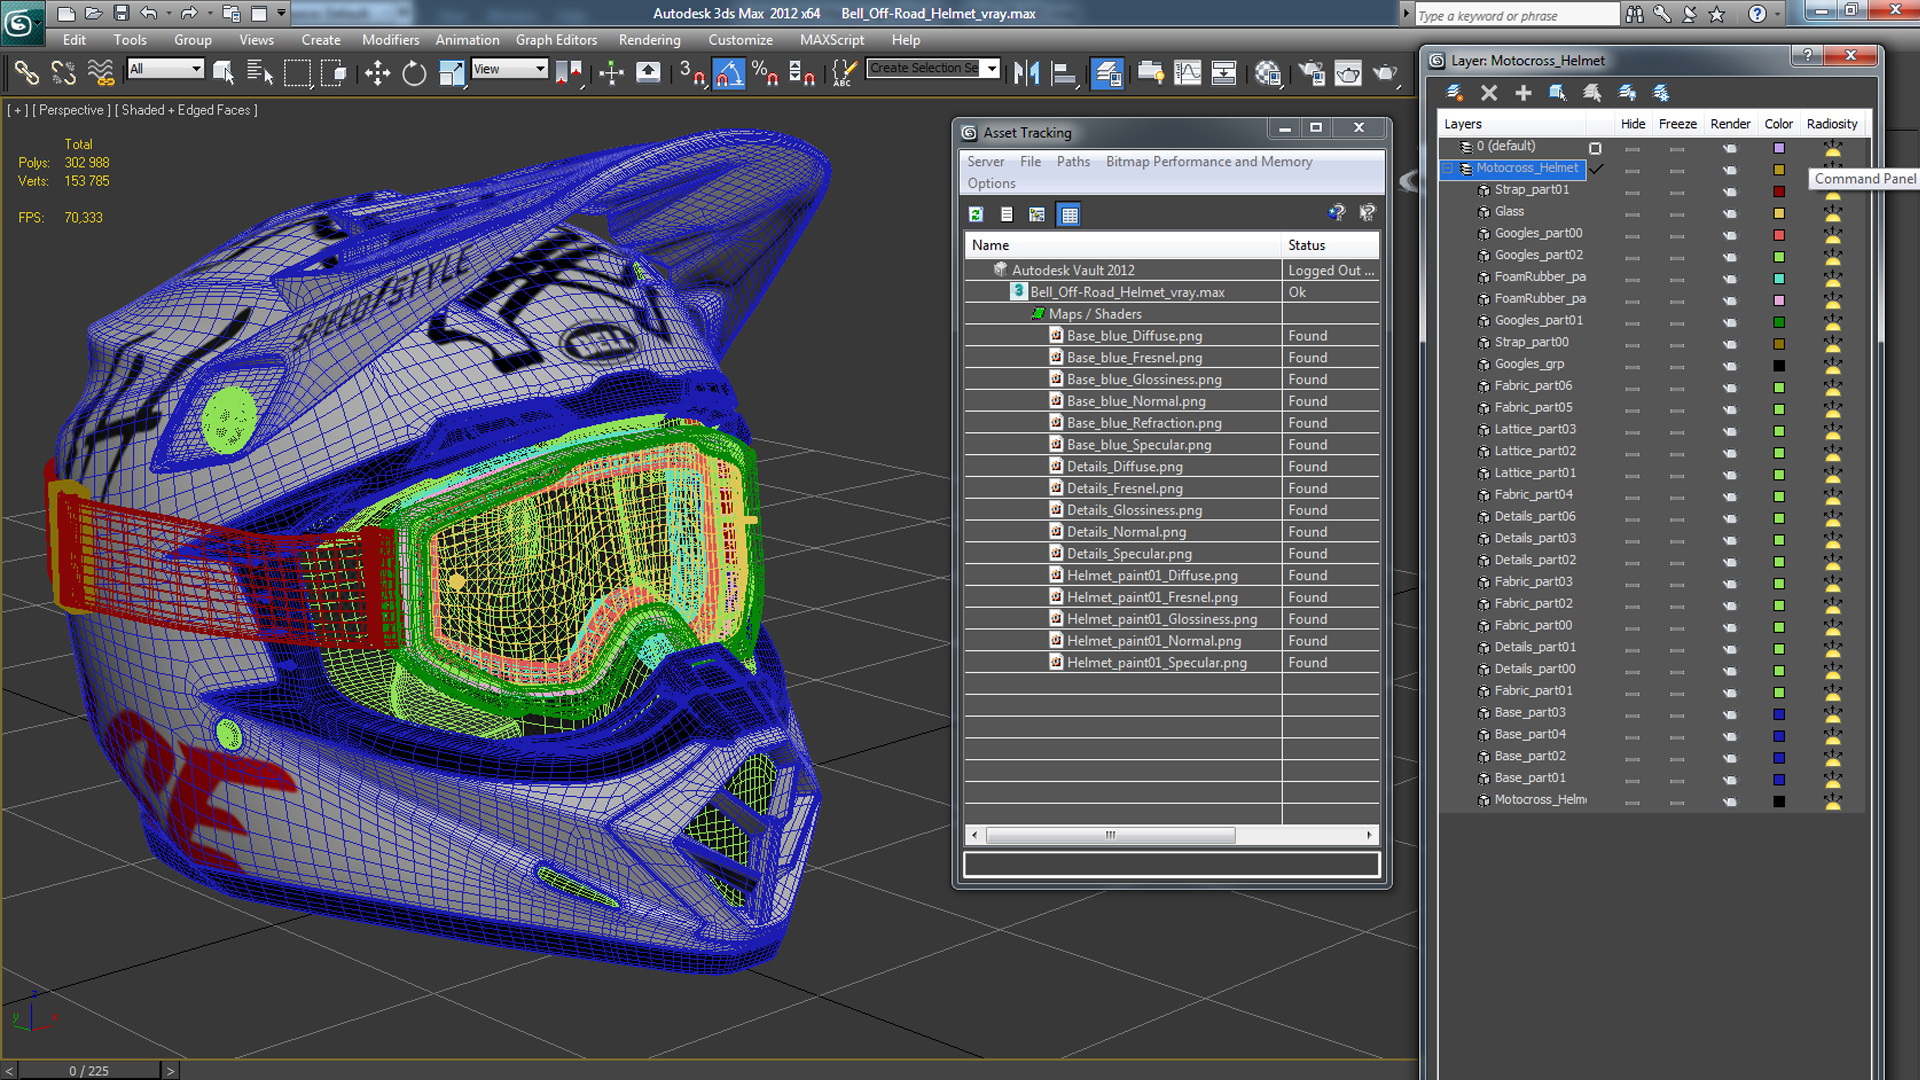Open the 3ds Max application menu button
The height and width of the screenshot is (1080, 1920).
click(x=22, y=22)
